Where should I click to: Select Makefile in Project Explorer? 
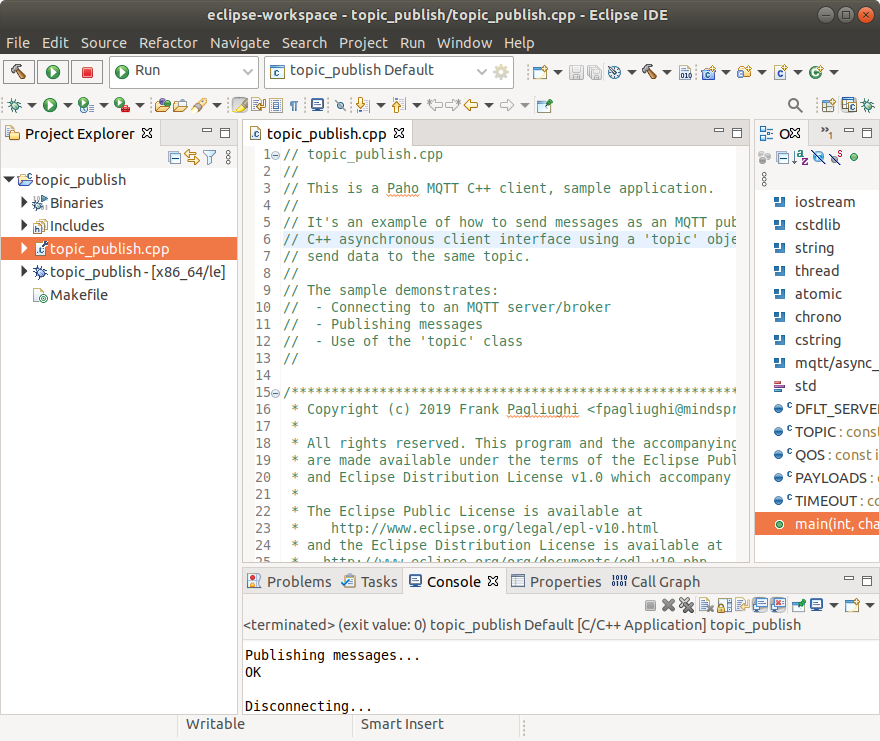[x=79, y=295]
